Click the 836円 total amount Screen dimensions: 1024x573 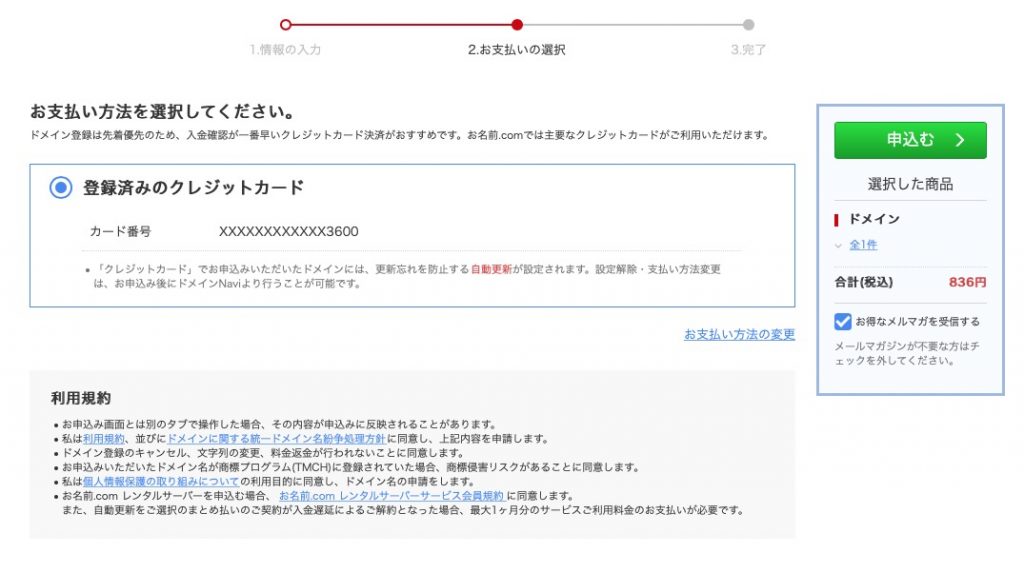[967, 283]
